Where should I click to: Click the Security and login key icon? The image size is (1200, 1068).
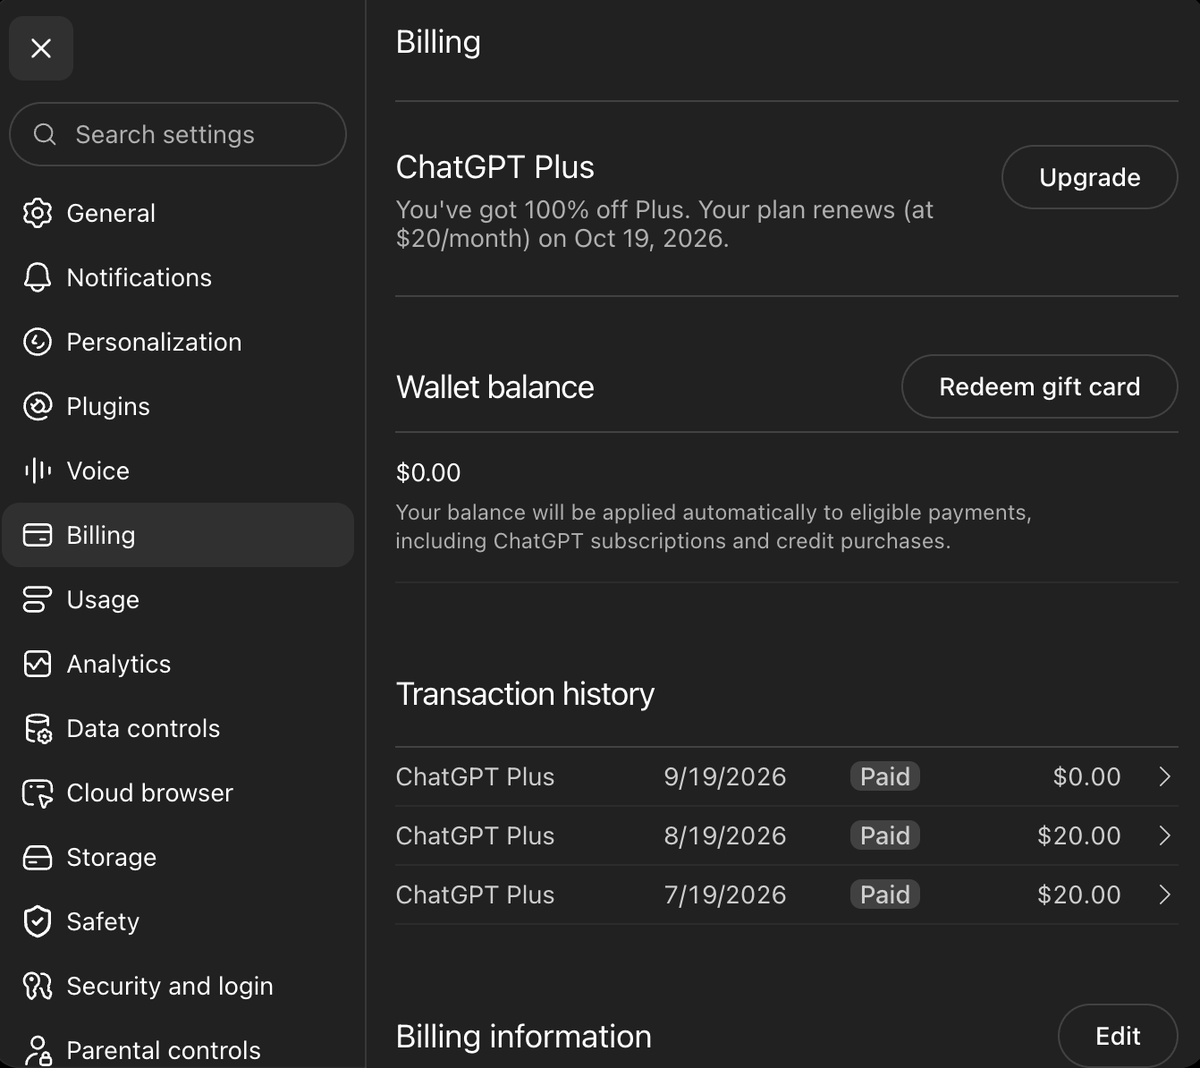pos(37,986)
